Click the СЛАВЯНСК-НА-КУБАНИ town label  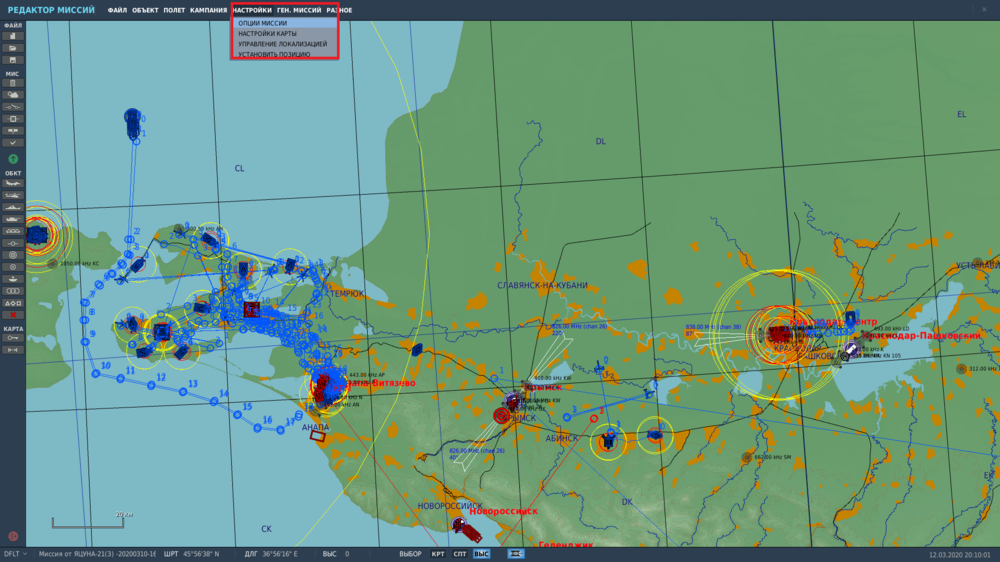542,285
